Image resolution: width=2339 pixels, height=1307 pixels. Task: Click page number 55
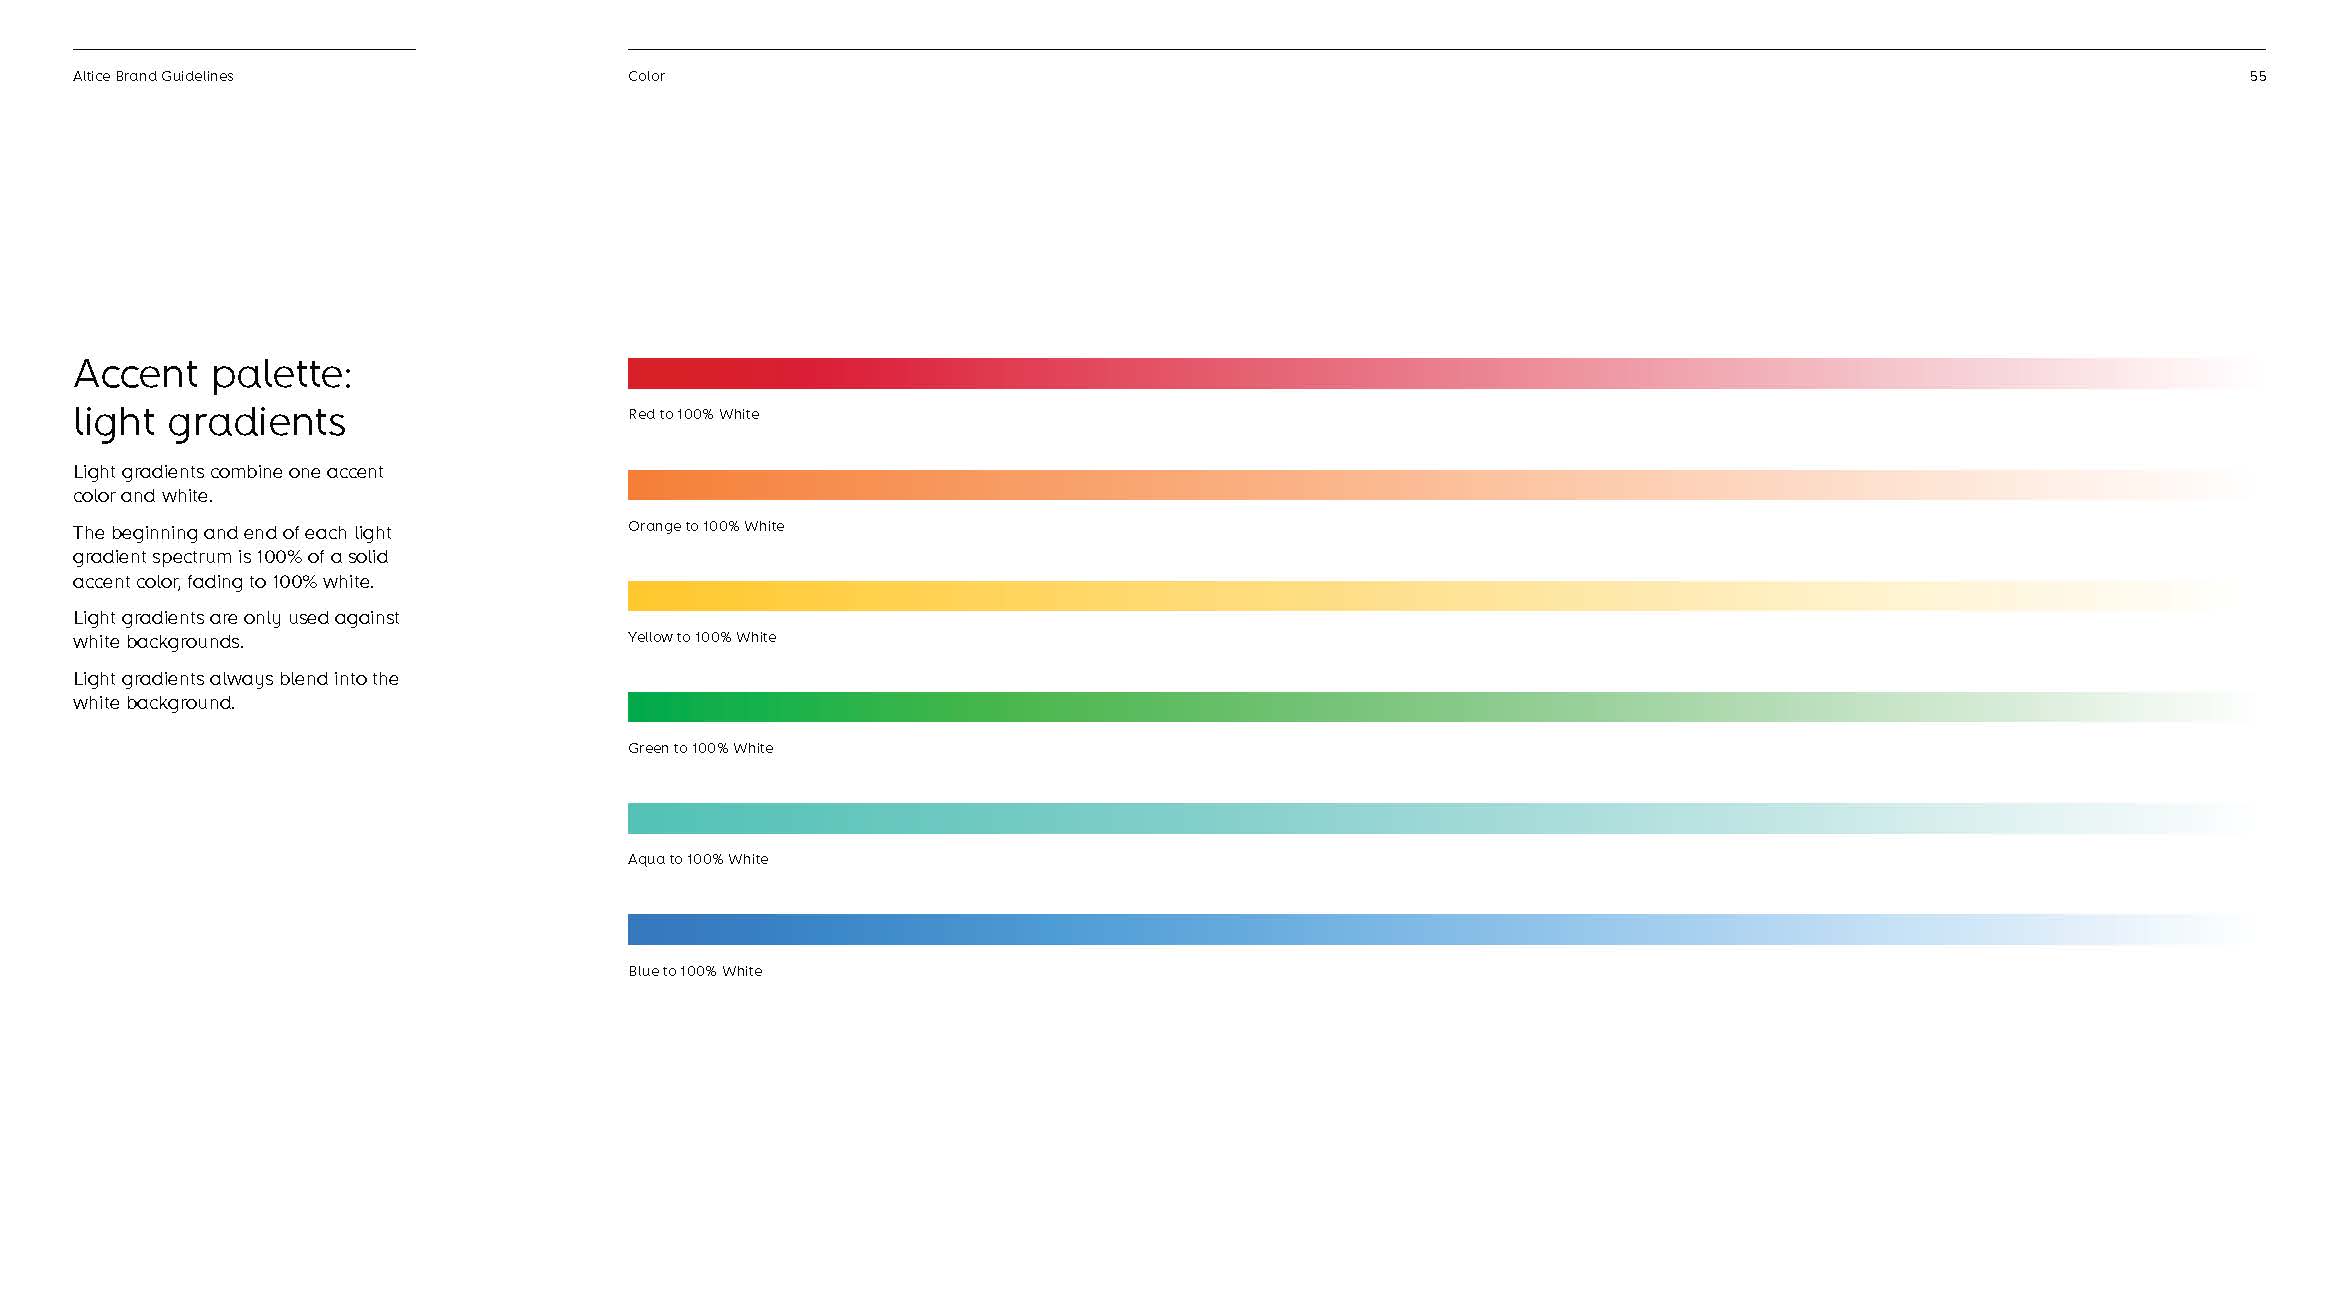click(x=2257, y=76)
